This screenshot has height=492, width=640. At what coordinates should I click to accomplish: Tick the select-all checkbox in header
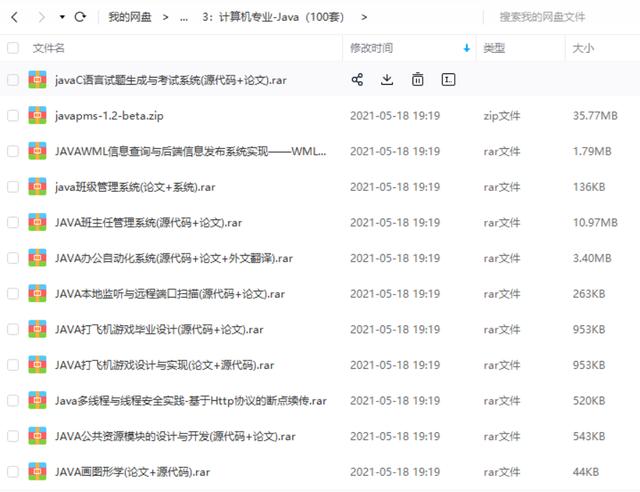13,48
